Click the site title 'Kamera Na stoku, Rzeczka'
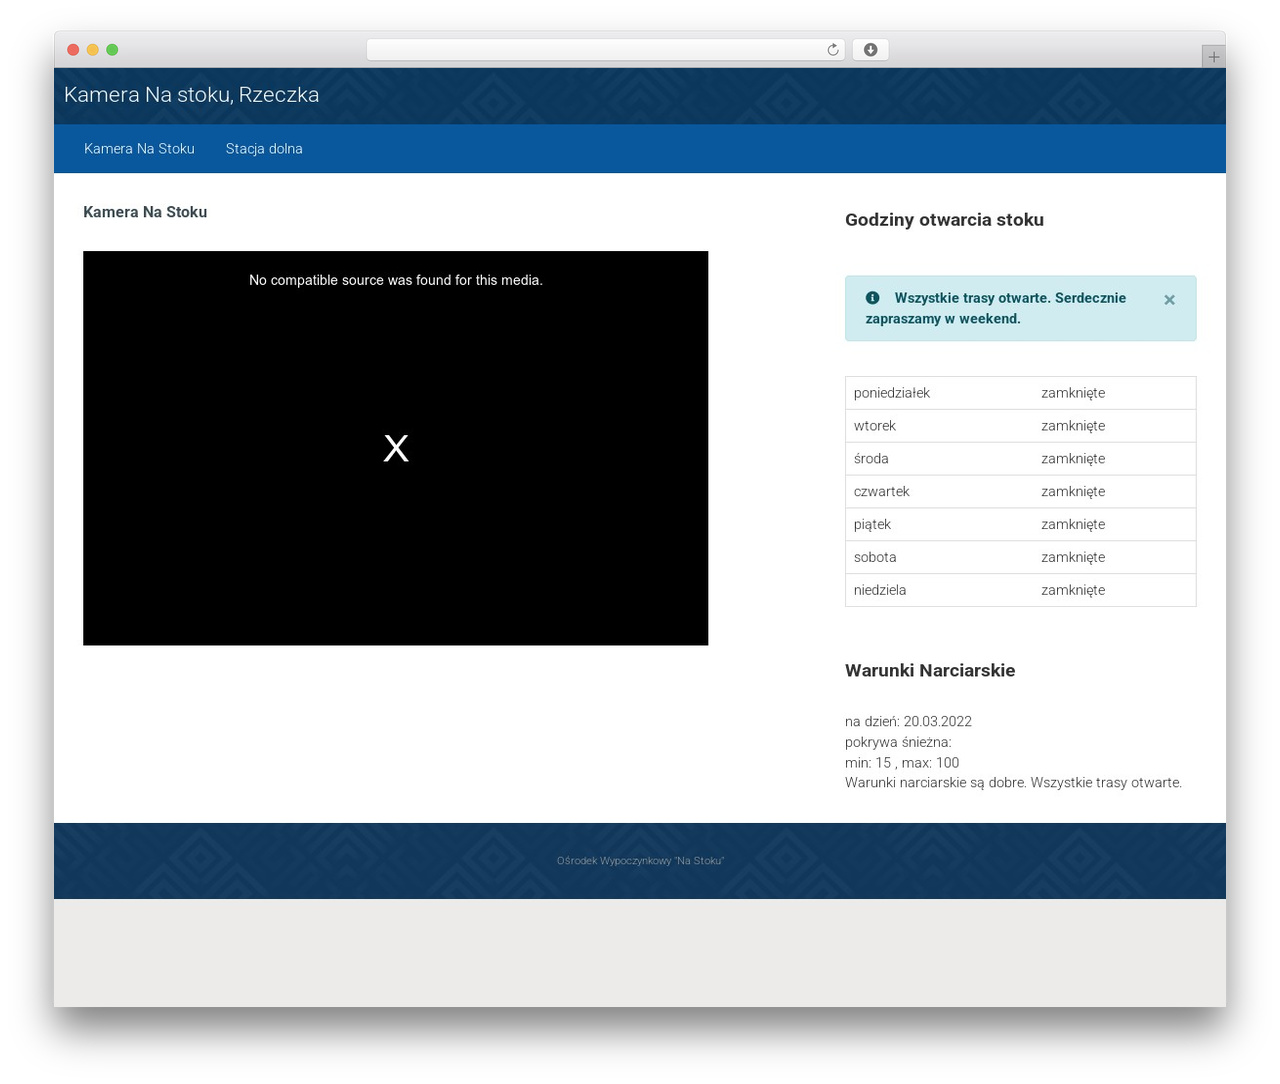The image size is (1280, 1084). pyautogui.click(x=192, y=95)
